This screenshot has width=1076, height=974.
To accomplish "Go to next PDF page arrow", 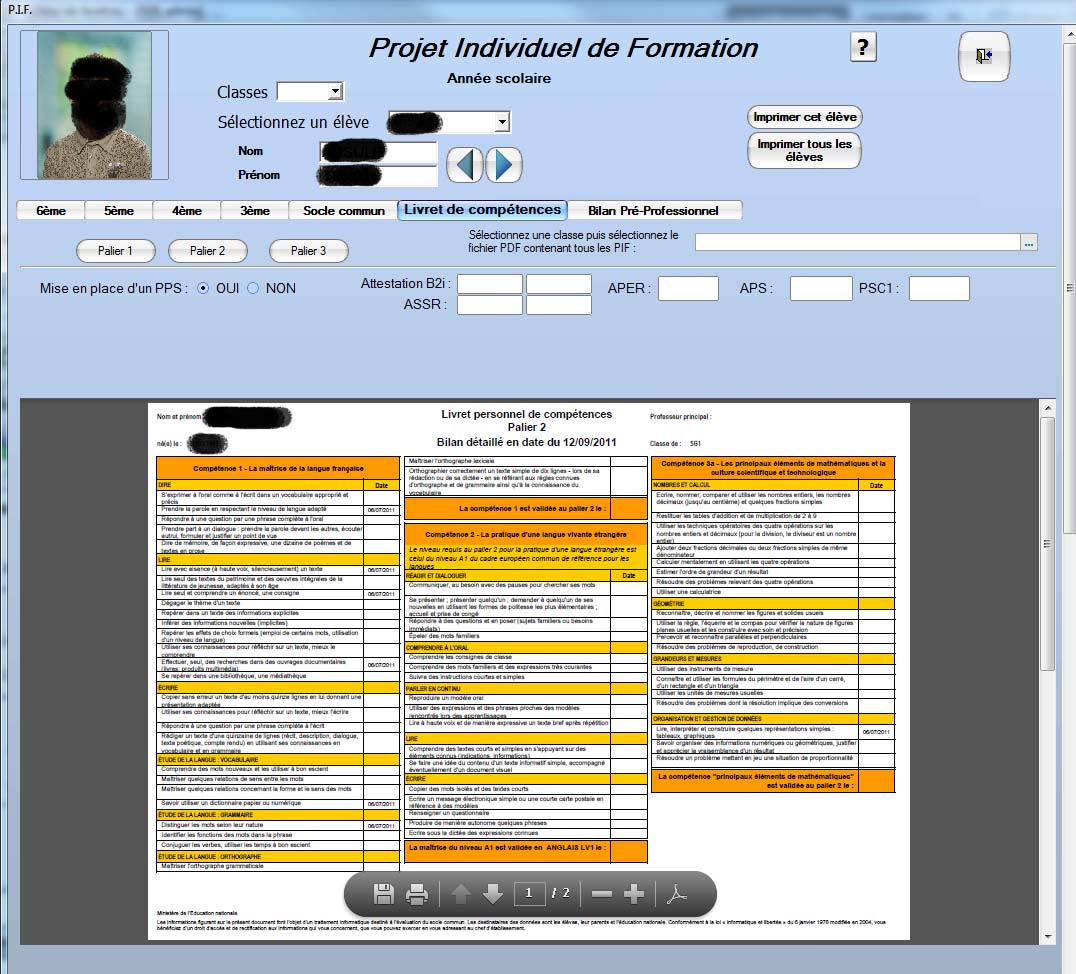I will click(x=492, y=893).
